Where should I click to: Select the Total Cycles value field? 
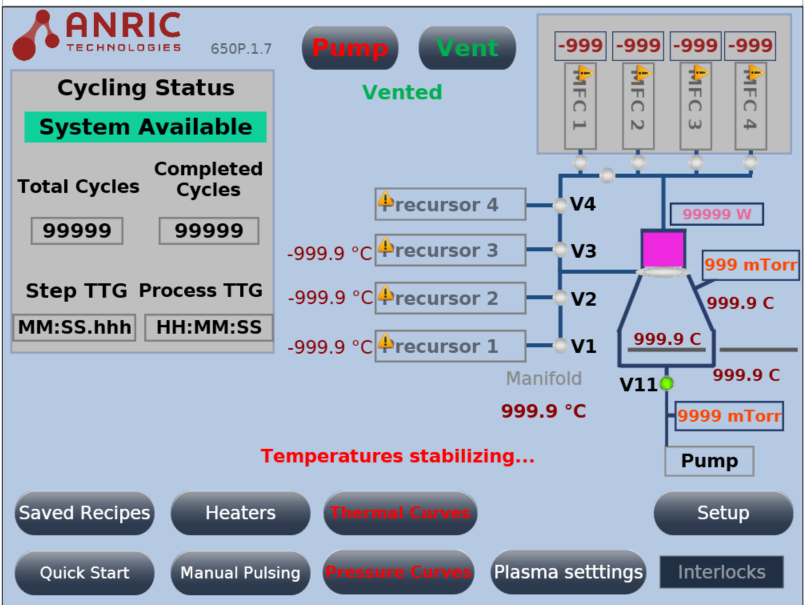pyautogui.click(x=77, y=231)
